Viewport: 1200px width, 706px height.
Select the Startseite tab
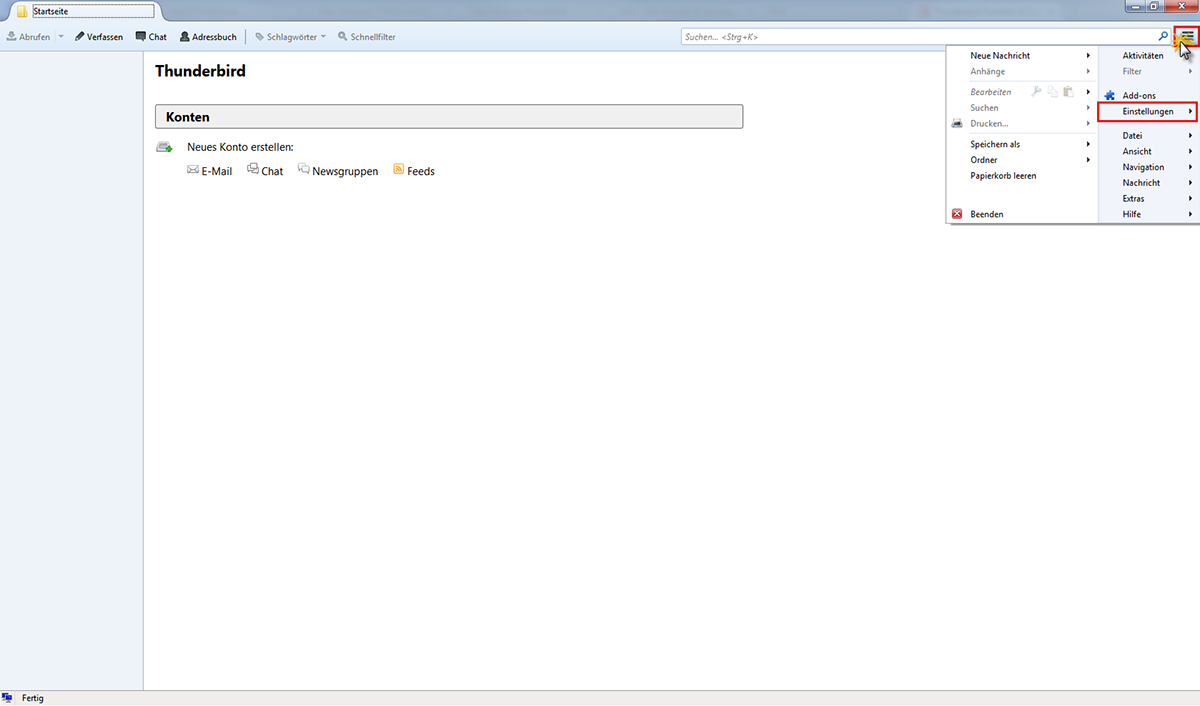[x=85, y=12]
